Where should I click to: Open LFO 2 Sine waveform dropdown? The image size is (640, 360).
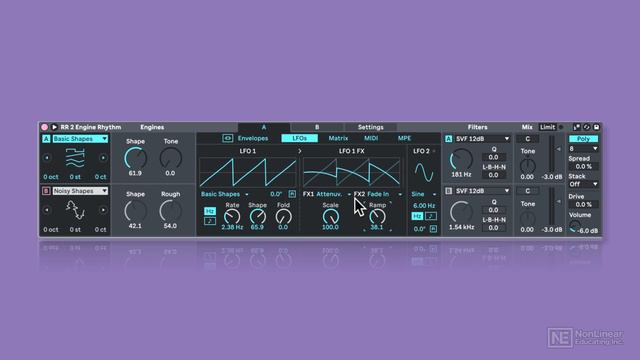click(x=424, y=194)
